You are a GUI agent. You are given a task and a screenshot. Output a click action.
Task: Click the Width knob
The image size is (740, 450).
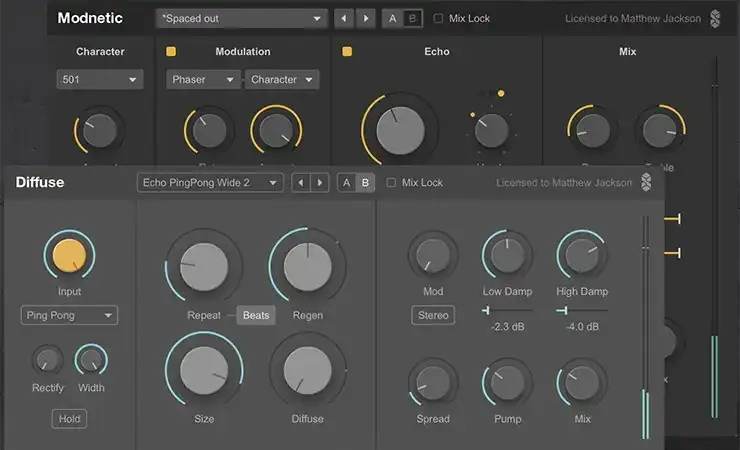coord(91,360)
